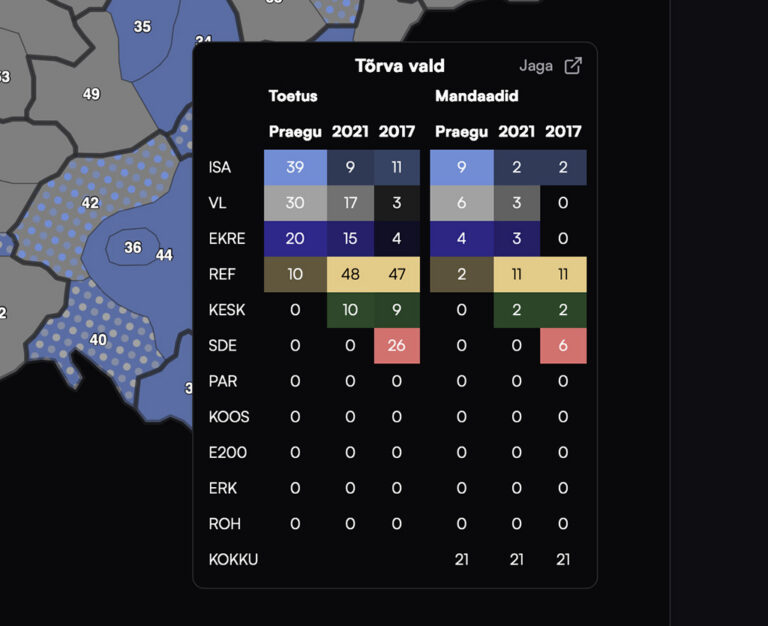Click the Tõrva vald popup title
Viewport: 768px width, 626px height.
[x=399, y=66]
